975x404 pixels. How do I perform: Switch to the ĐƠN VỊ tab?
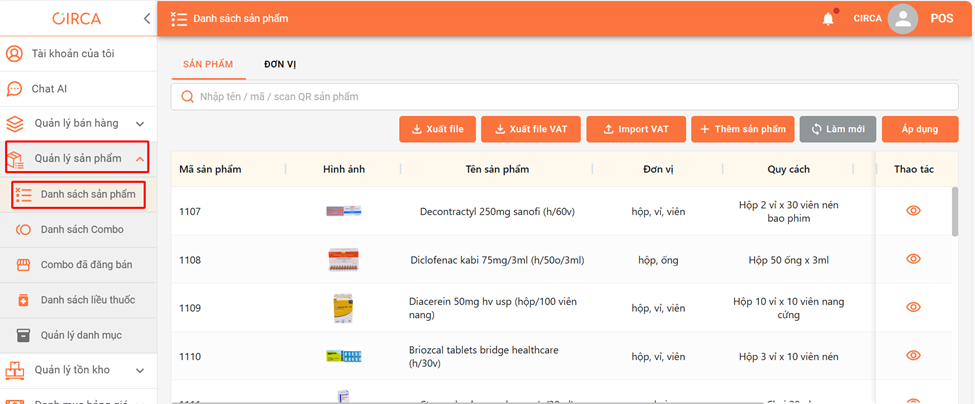280,64
